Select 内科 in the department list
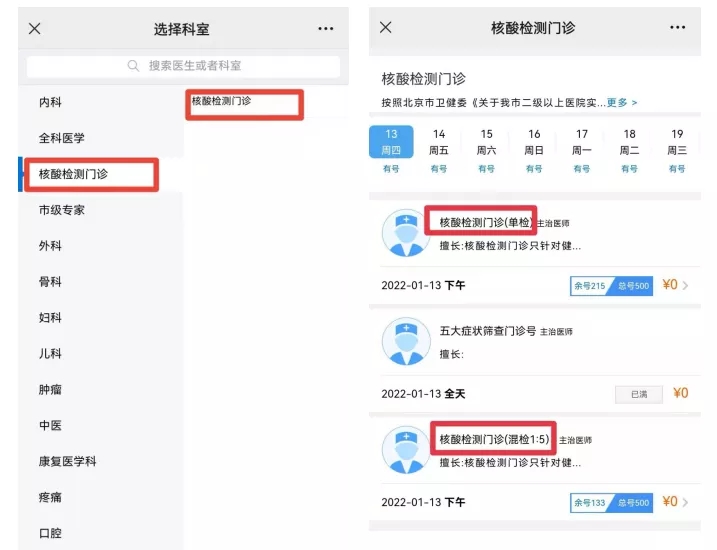The image size is (717, 550). [50, 103]
